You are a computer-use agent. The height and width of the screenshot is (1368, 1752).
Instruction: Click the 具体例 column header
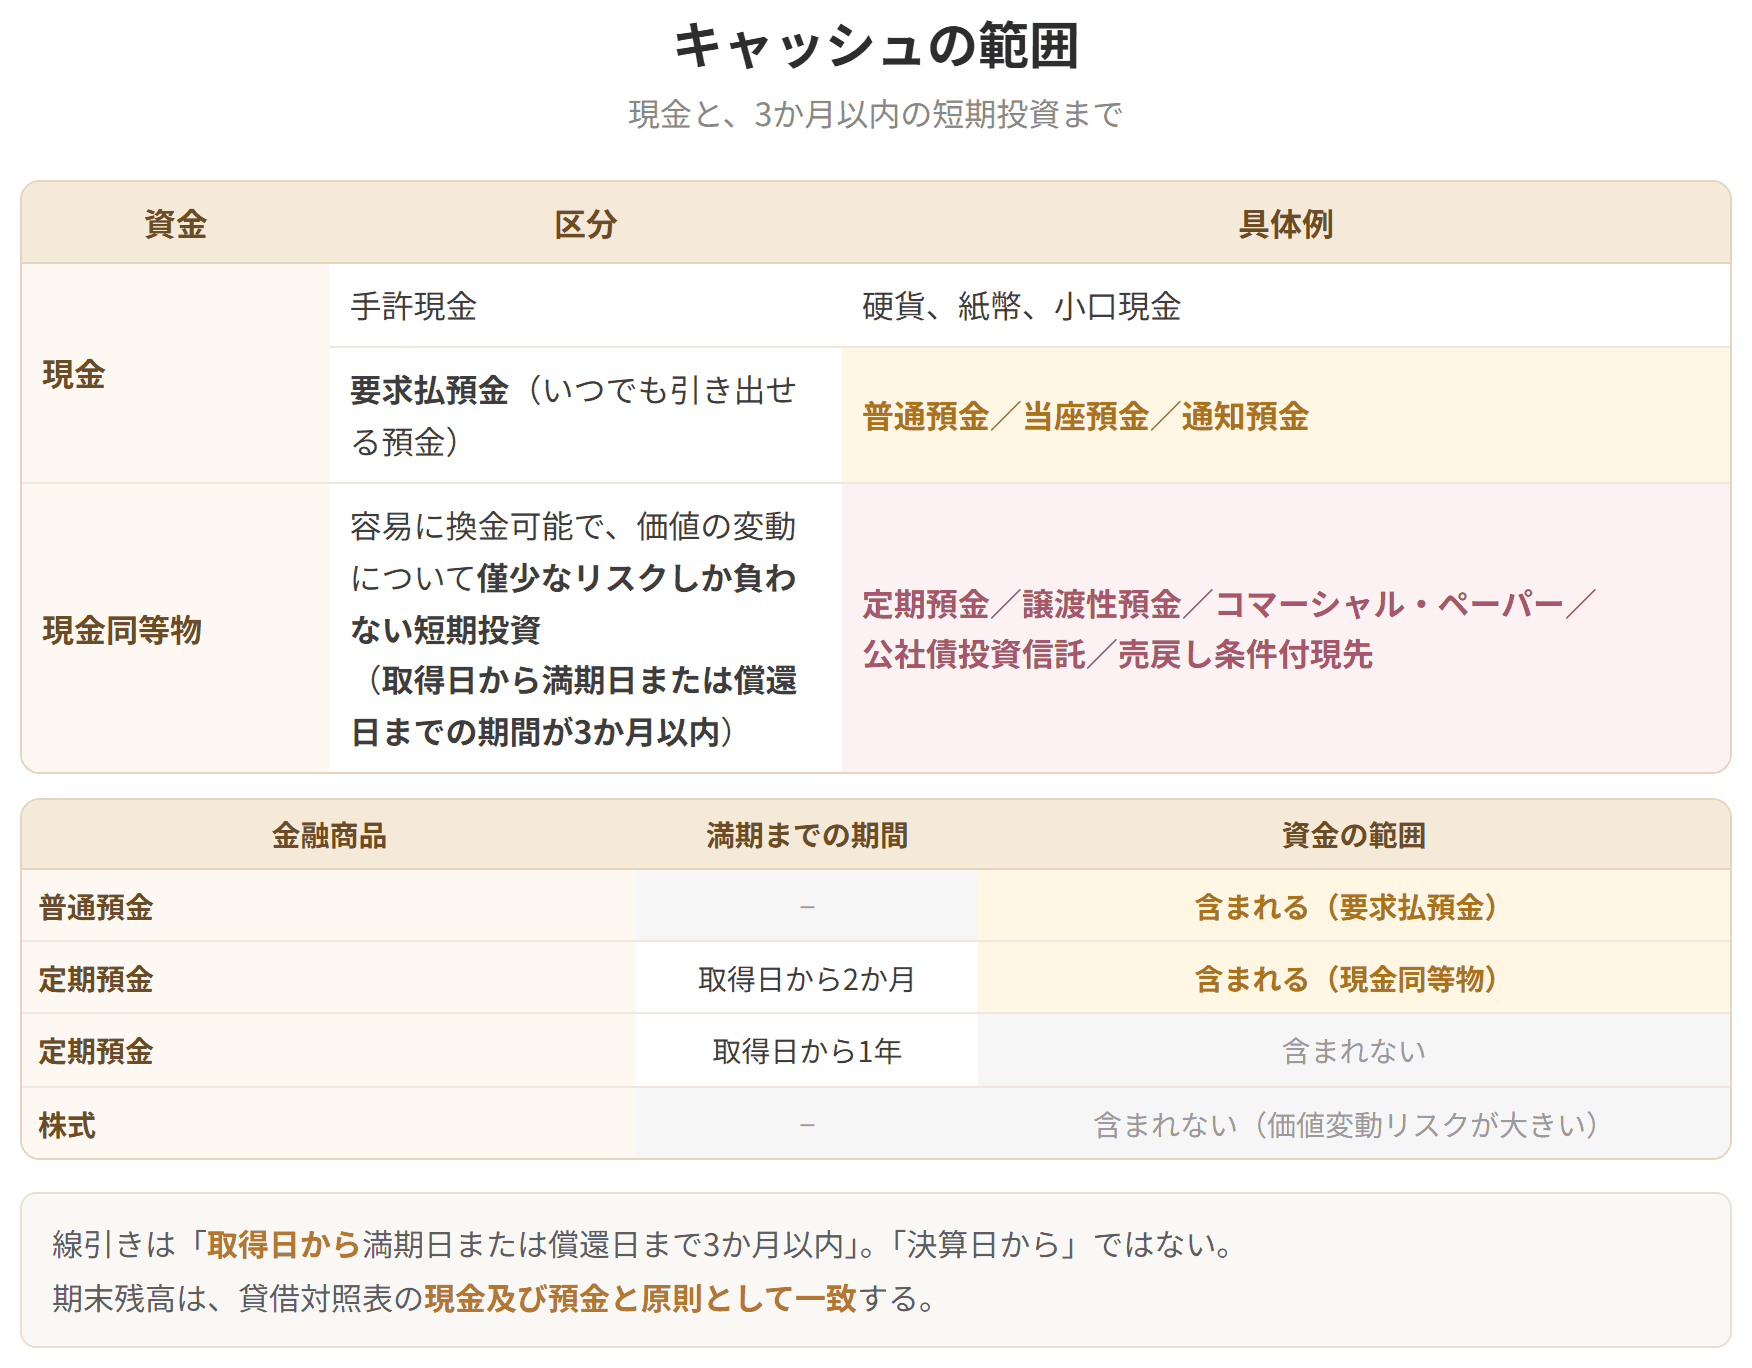coord(1286,224)
